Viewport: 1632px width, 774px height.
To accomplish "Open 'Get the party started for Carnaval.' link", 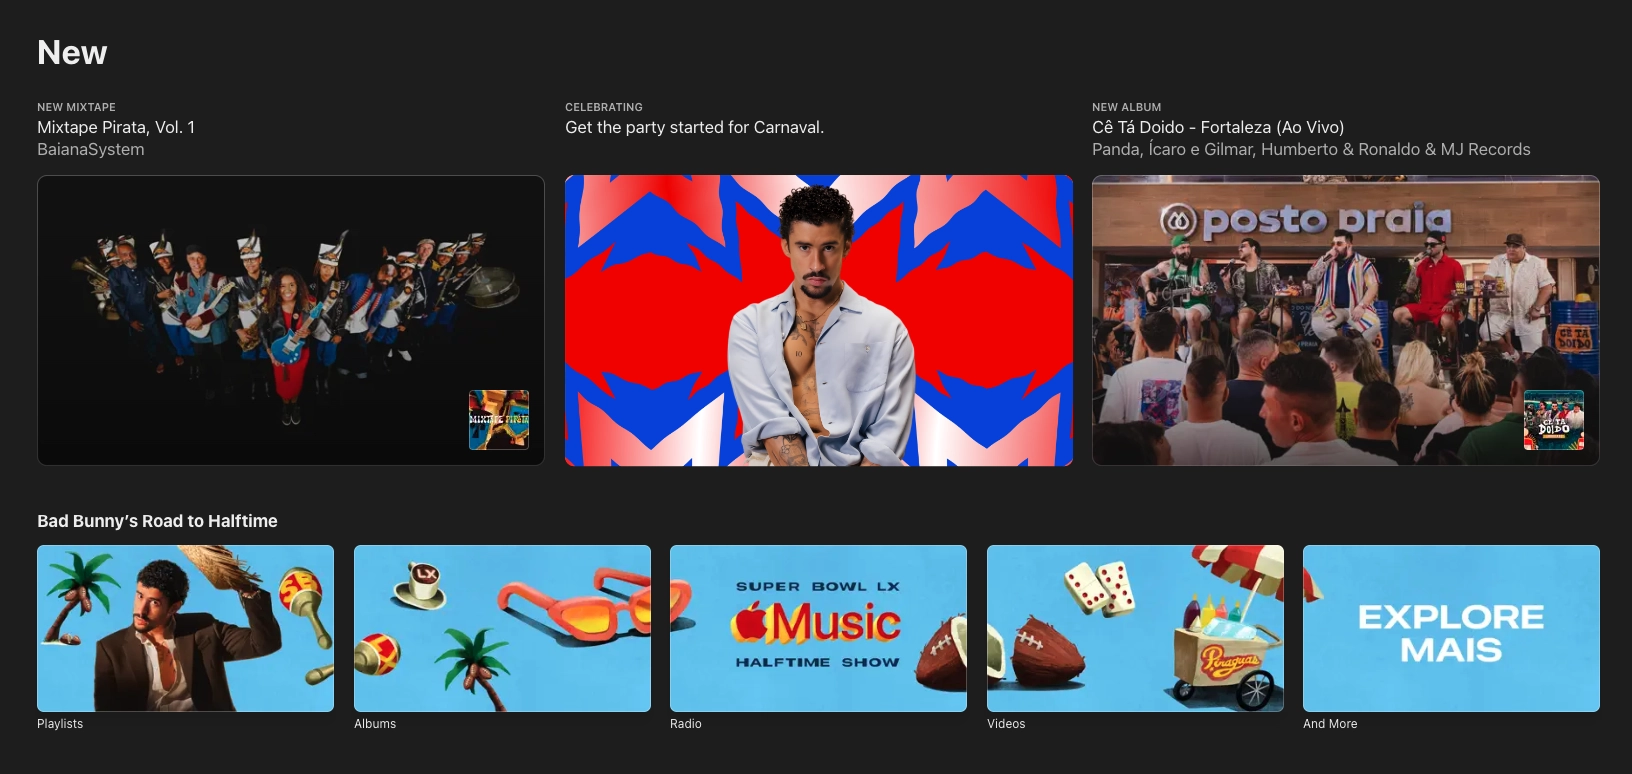I will tap(695, 127).
